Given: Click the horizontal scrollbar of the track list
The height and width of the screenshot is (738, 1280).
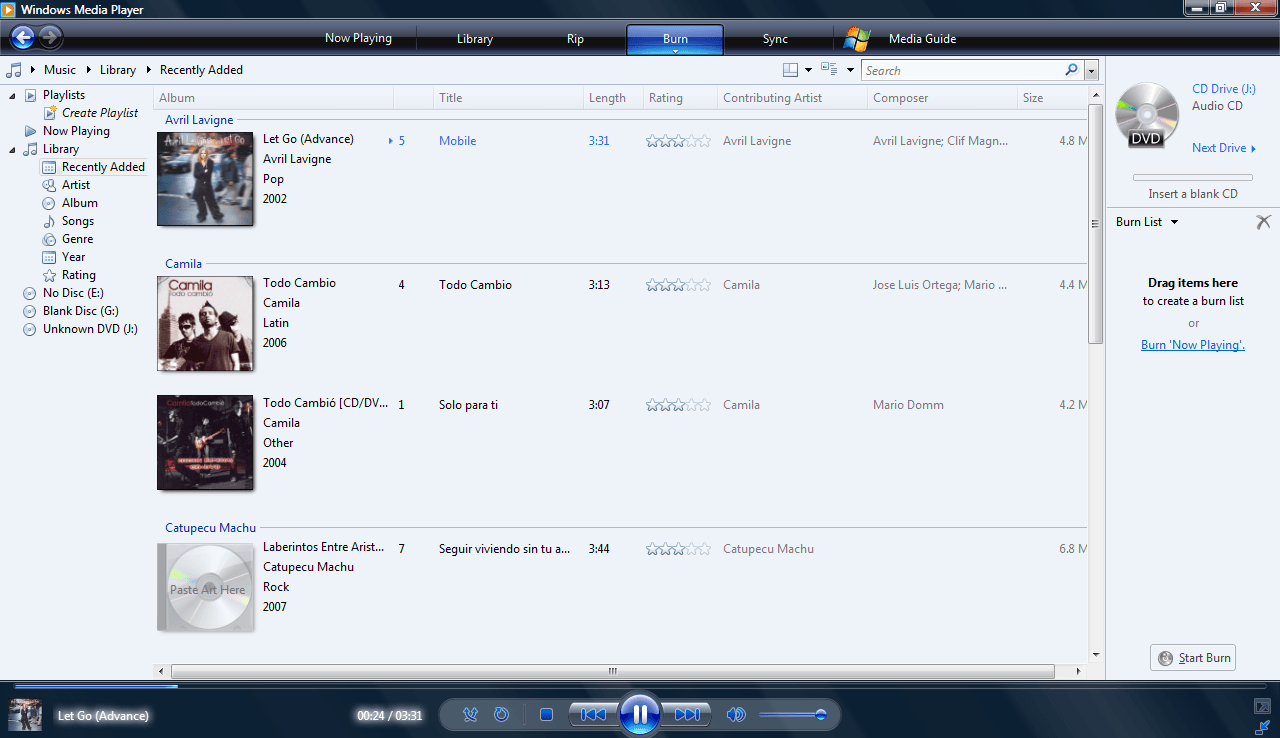Looking at the screenshot, I should (x=612, y=671).
